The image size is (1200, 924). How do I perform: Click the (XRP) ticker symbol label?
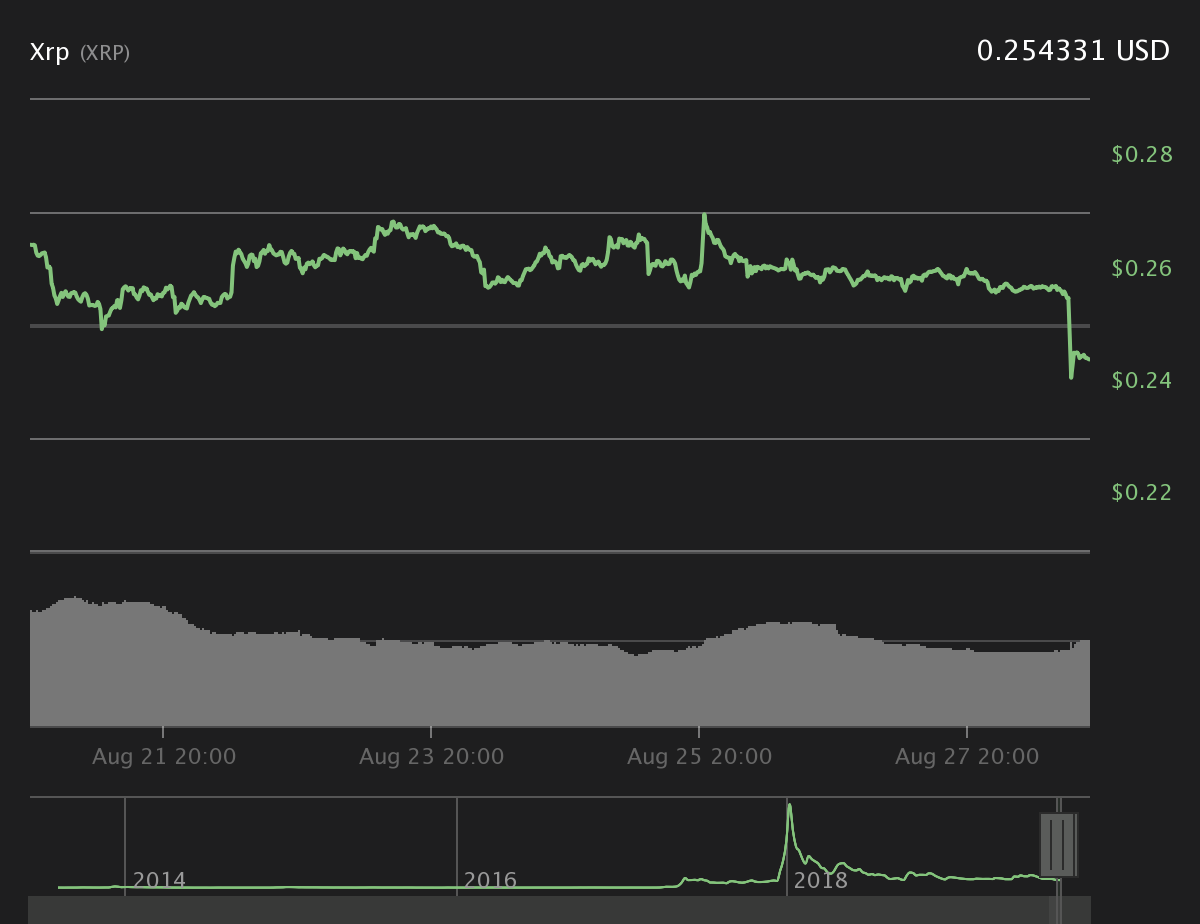click(105, 53)
